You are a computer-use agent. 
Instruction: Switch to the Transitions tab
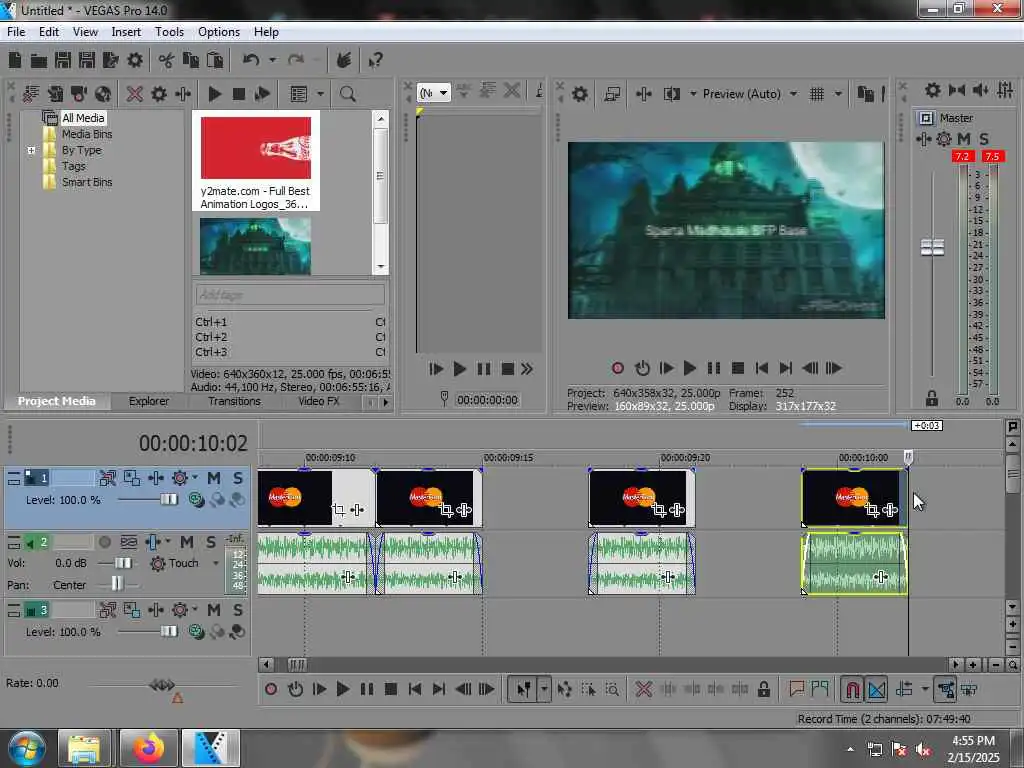[x=234, y=401]
